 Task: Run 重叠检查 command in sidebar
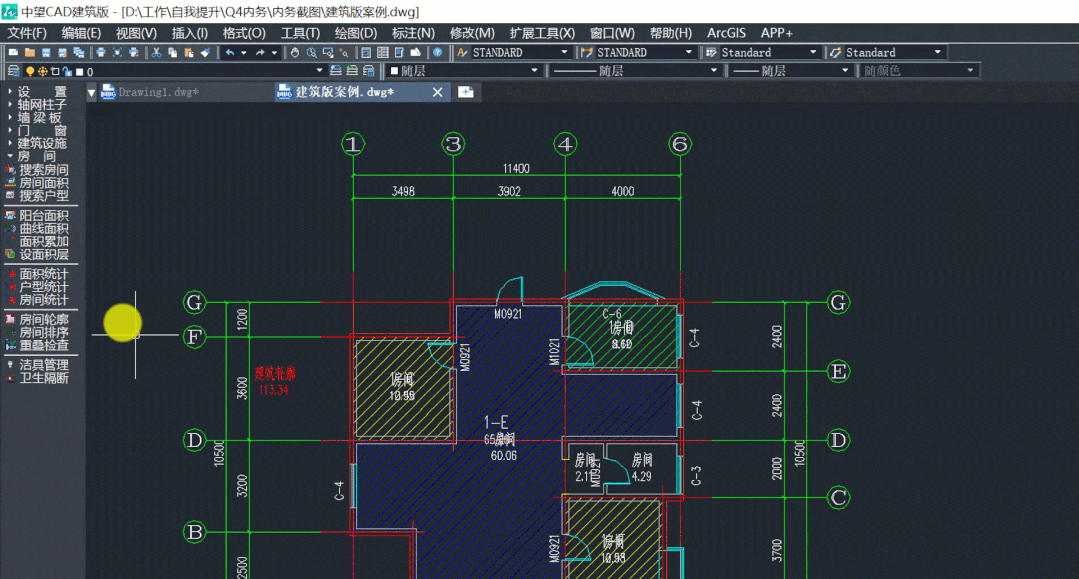(x=38, y=346)
